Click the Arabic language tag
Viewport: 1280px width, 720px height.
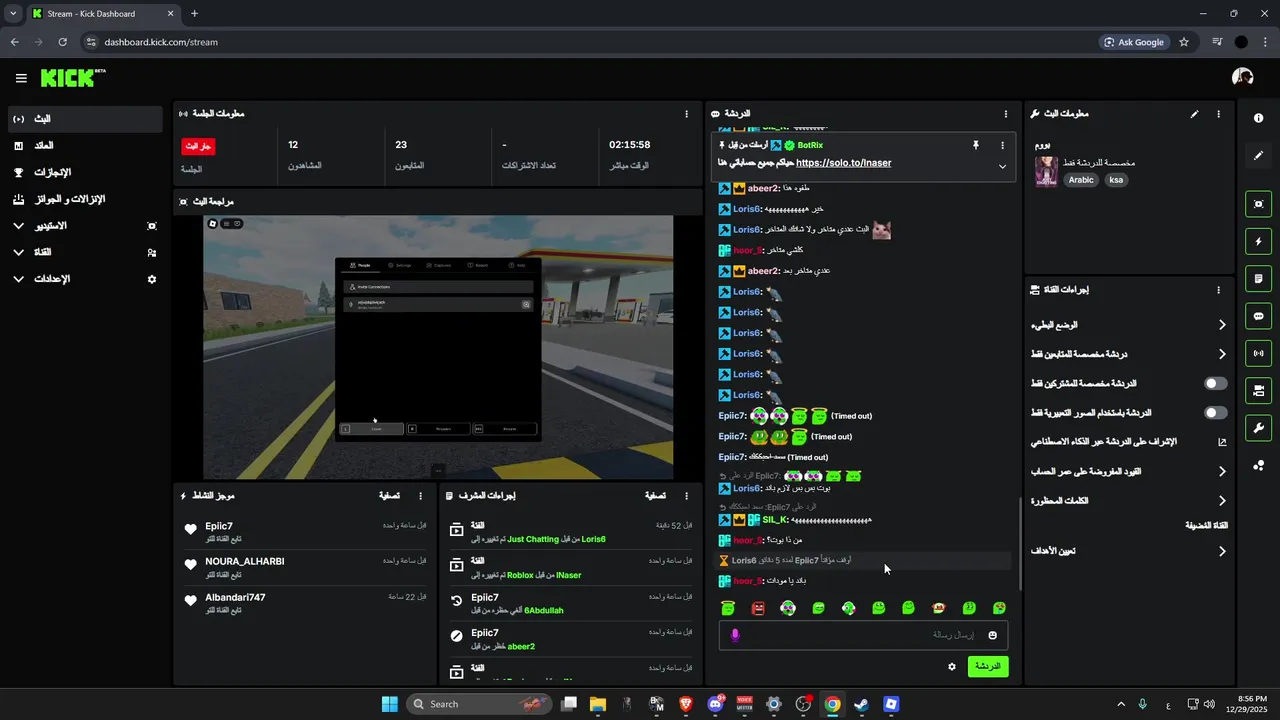tap(1081, 180)
